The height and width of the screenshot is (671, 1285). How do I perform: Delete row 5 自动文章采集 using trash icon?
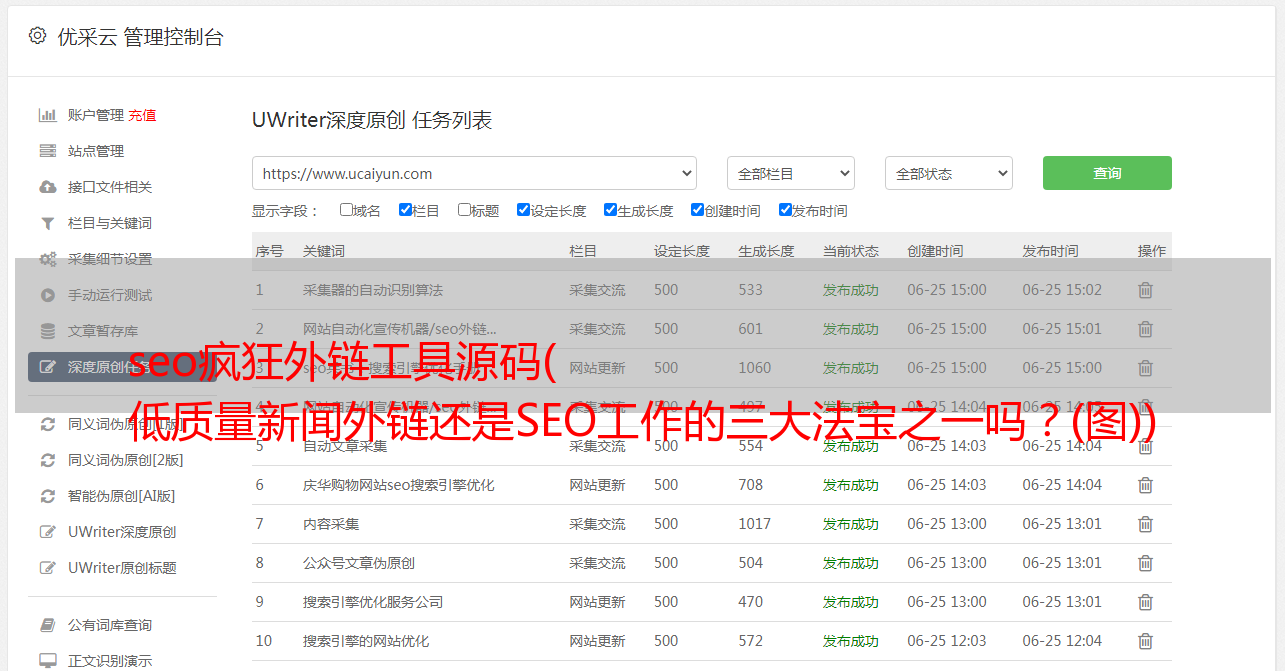point(1145,446)
